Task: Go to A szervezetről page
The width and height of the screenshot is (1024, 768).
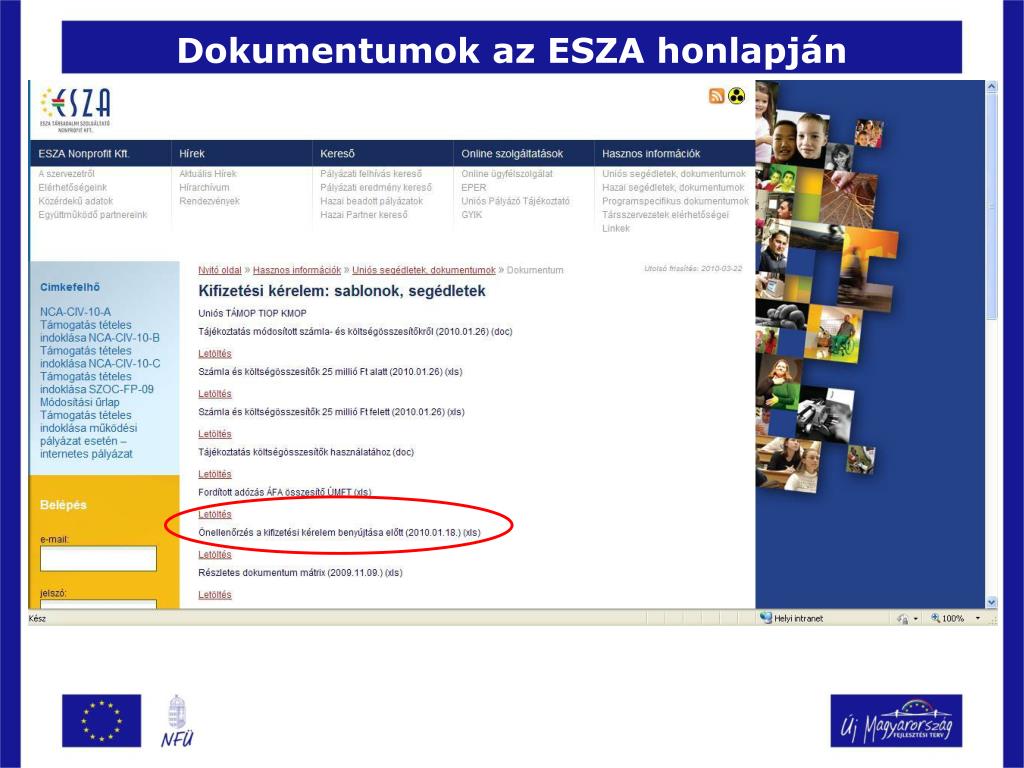Action: 67,174
